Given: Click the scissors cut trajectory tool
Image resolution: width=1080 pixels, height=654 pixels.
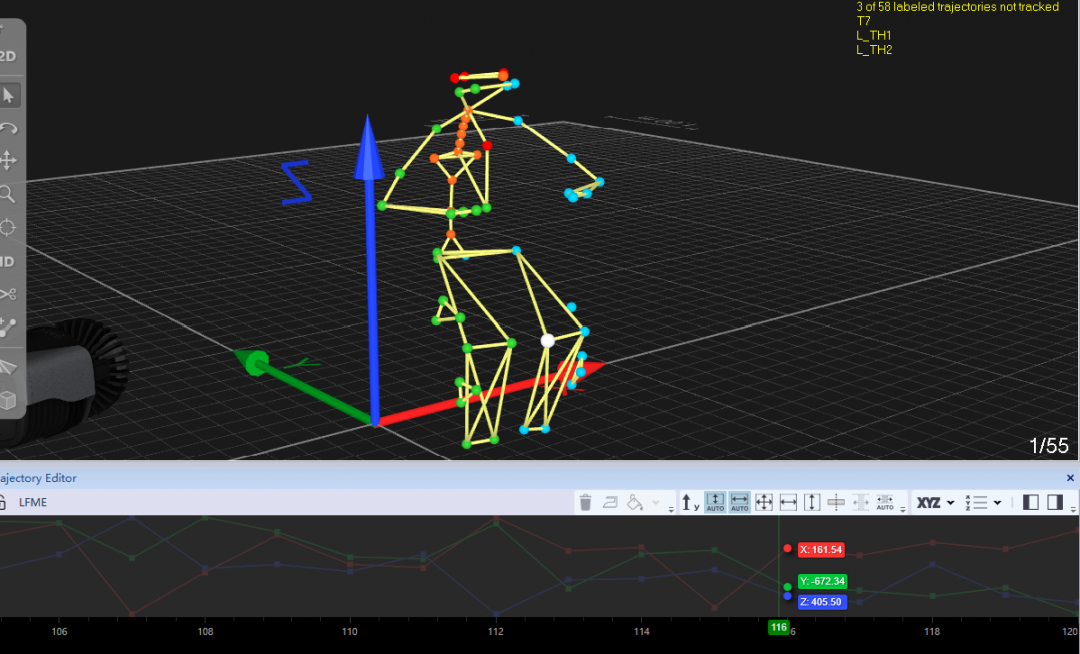Looking at the screenshot, I should coord(8,294).
